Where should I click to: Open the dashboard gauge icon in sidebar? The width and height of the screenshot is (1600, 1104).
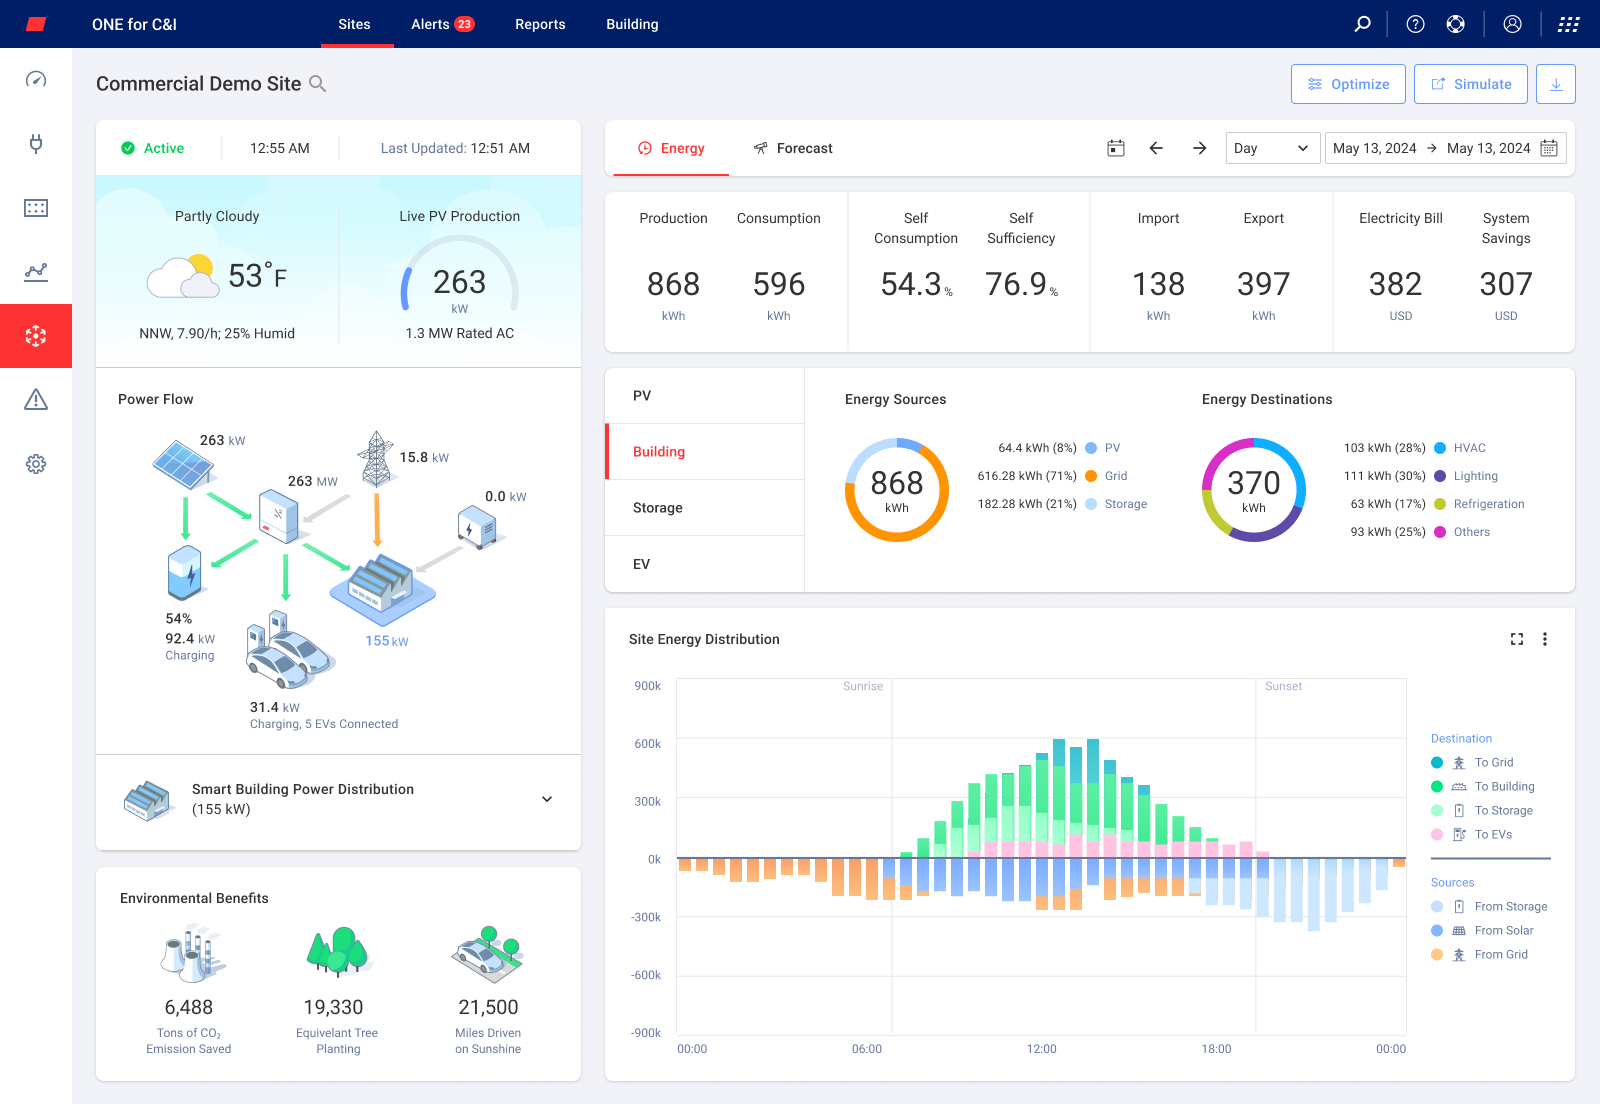pos(36,80)
